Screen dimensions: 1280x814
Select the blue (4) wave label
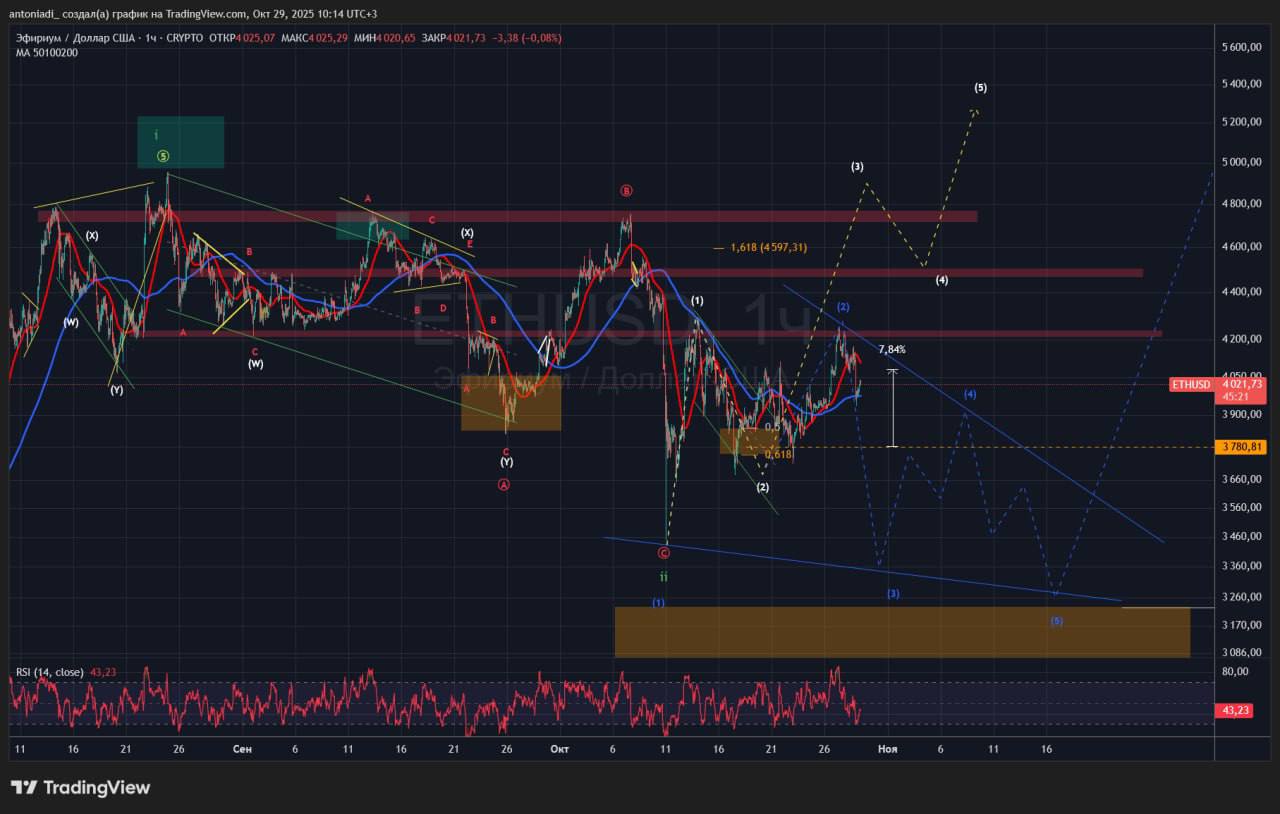[969, 395]
